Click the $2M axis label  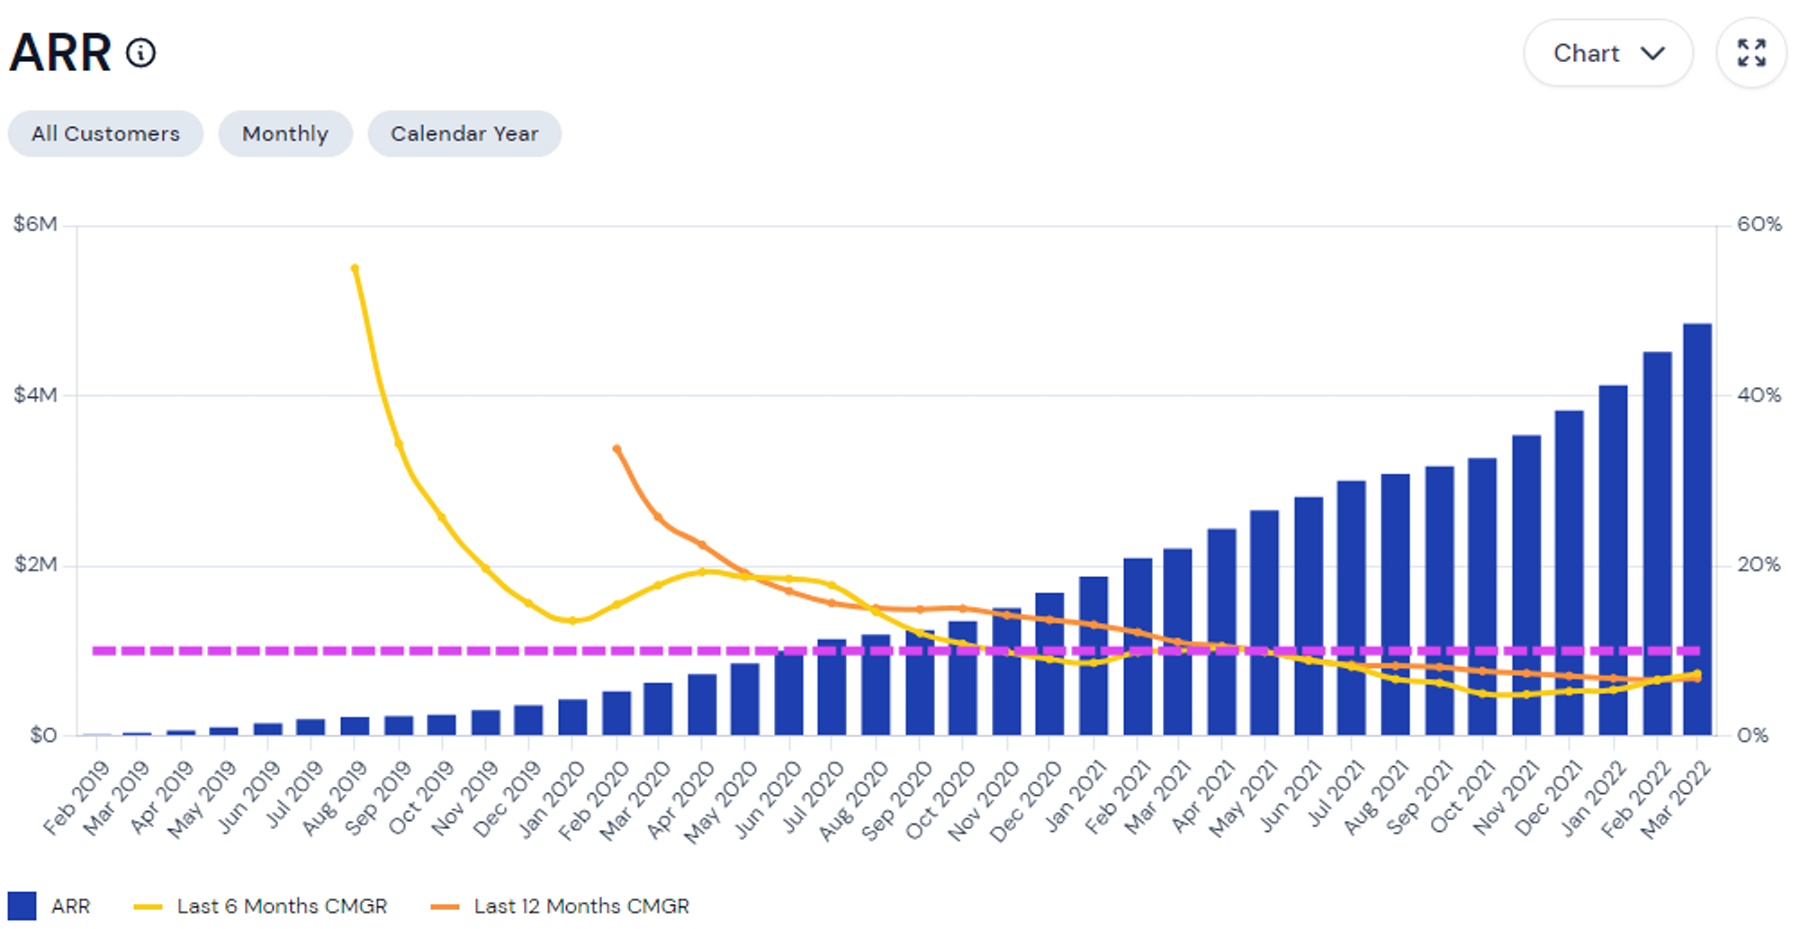(x=35, y=565)
